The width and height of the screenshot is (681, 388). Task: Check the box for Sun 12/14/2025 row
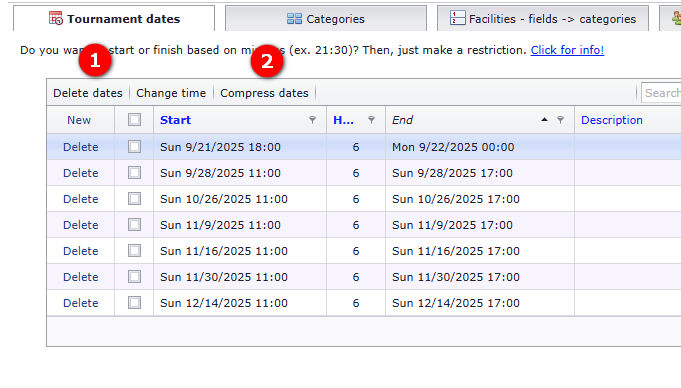pyautogui.click(x=134, y=302)
